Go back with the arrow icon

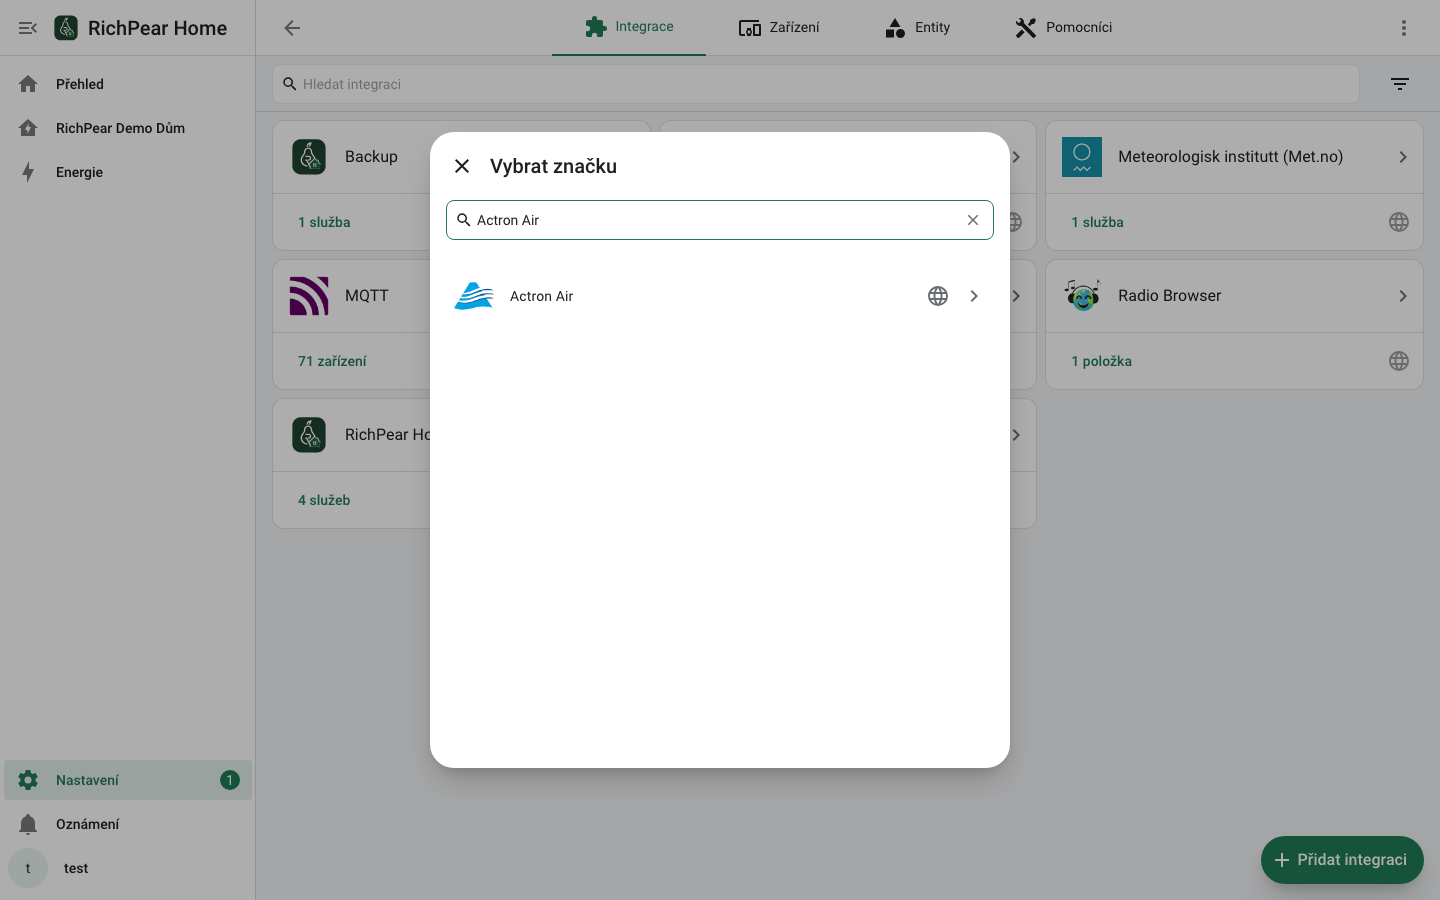pyautogui.click(x=292, y=28)
